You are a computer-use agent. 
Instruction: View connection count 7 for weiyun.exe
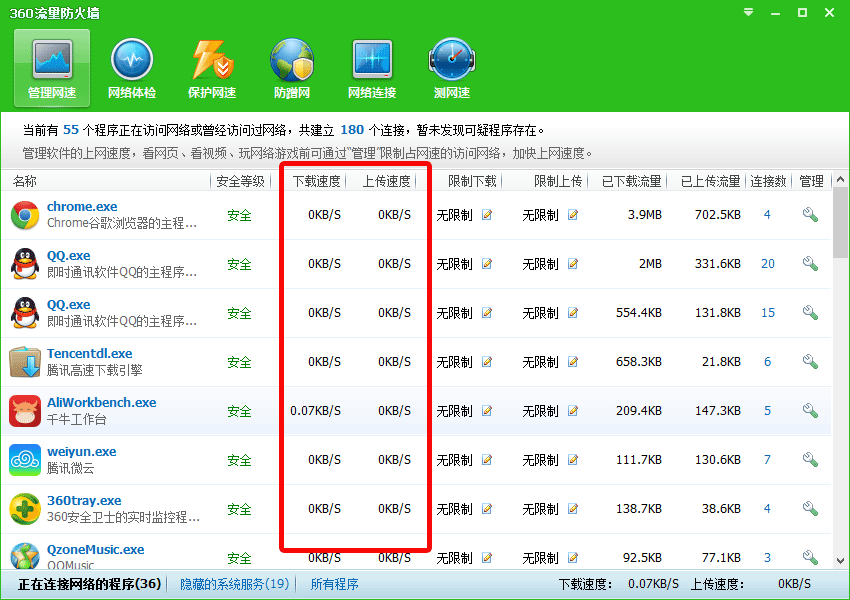(x=767, y=460)
